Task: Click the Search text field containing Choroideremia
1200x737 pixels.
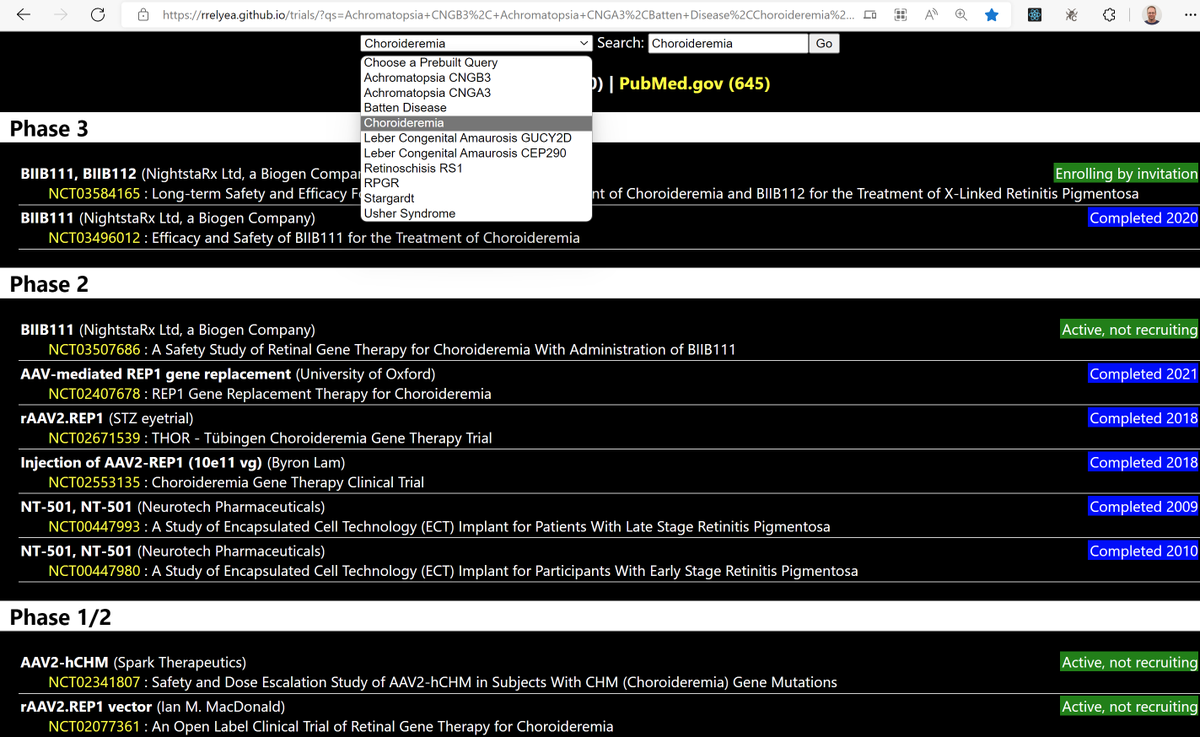Action: 728,43
